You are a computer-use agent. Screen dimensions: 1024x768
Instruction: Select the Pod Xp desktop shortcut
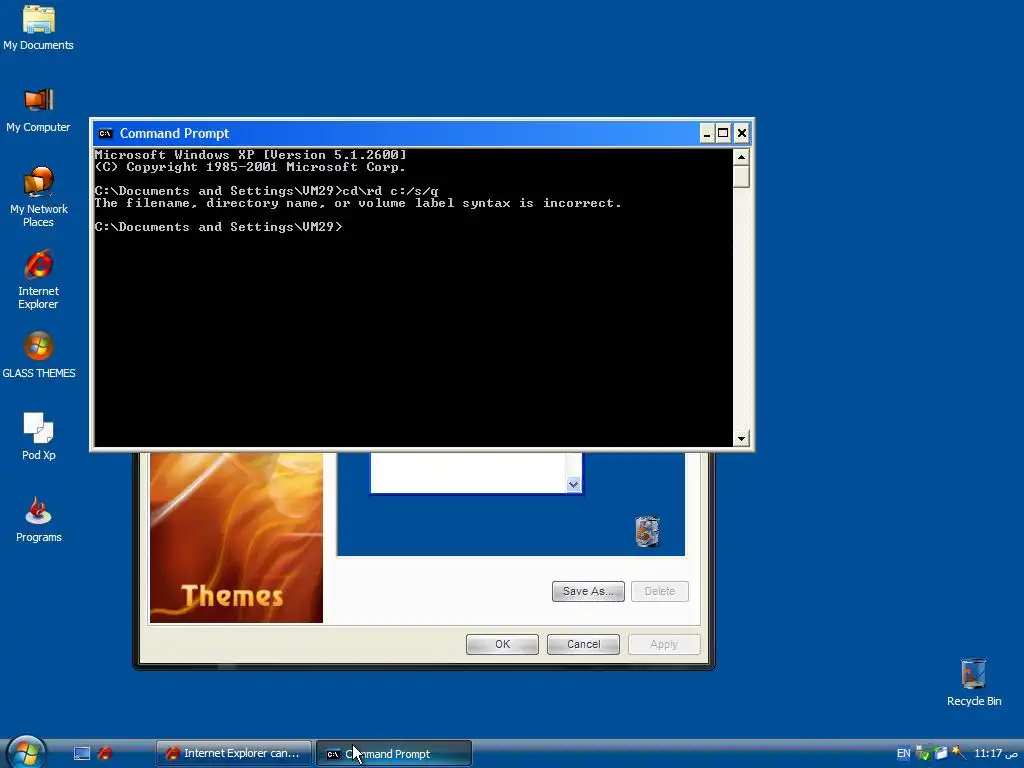(x=38, y=436)
